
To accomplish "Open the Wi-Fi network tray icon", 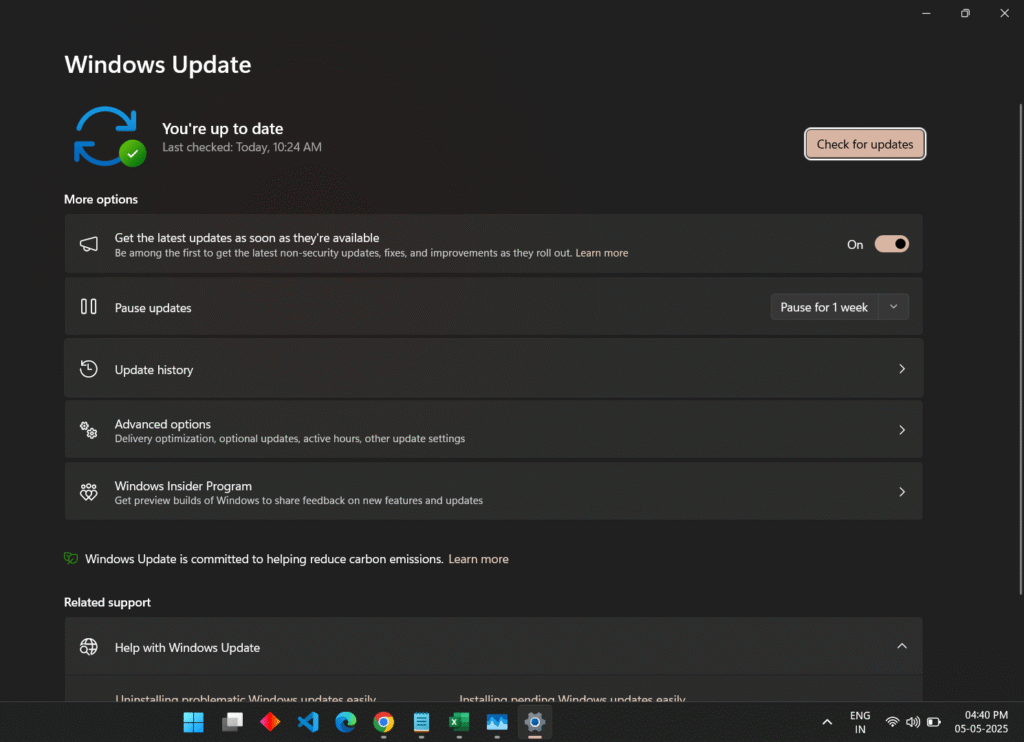I will (x=892, y=722).
